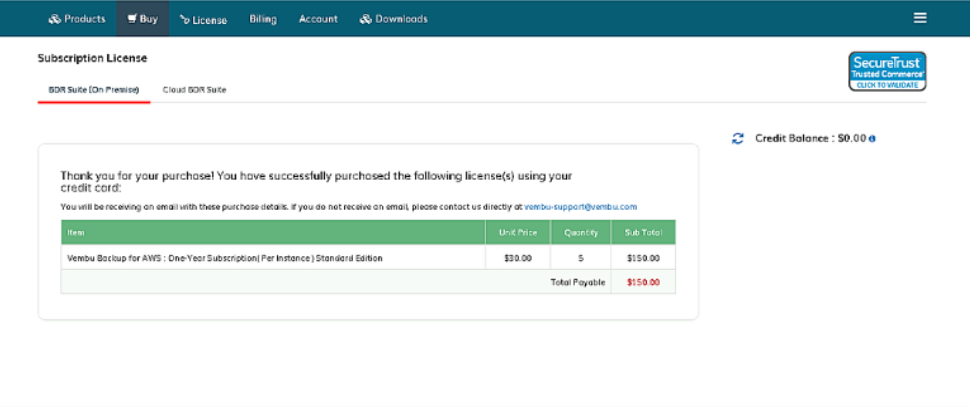
Task: Click the Quantity column header
Action: [581, 233]
